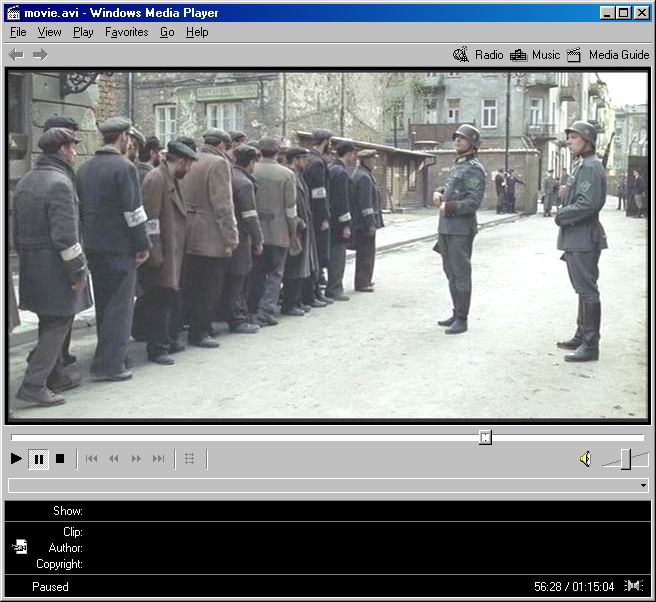Viewport: 656px width, 602px height.
Task: Open the Media Guide clapperboard icon
Action: pyautogui.click(x=574, y=55)
